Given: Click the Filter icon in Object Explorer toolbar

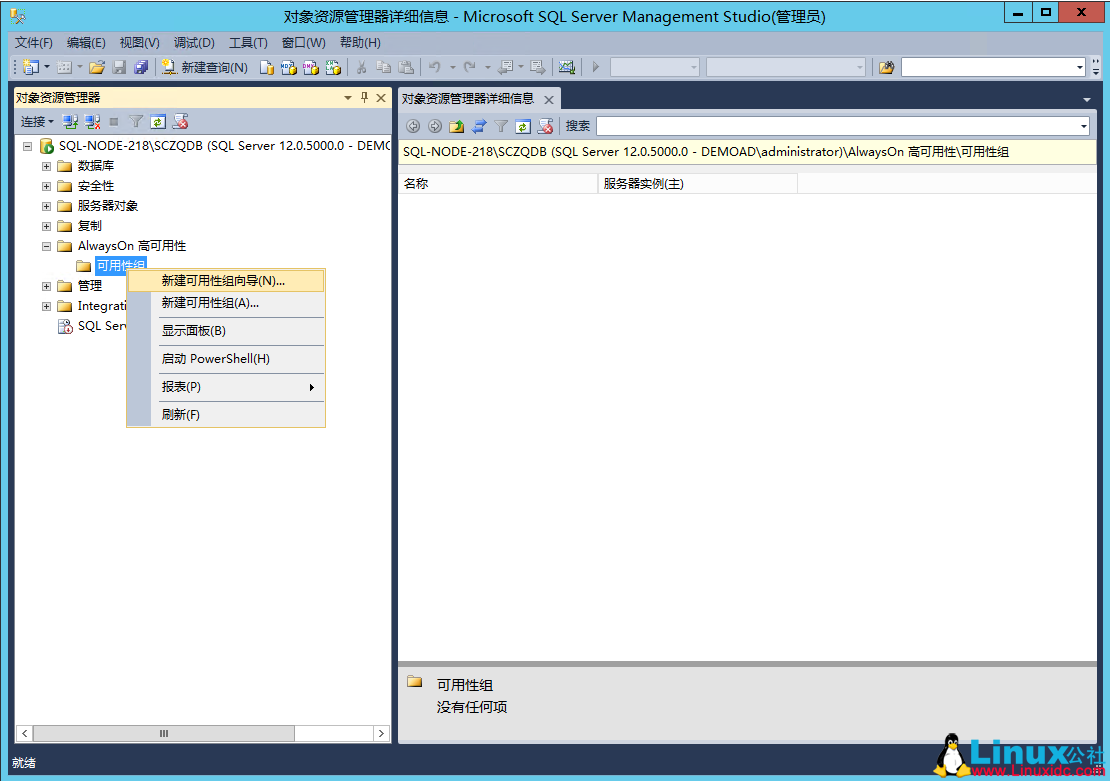Looking at the screenshot, I should coord(137,121).
